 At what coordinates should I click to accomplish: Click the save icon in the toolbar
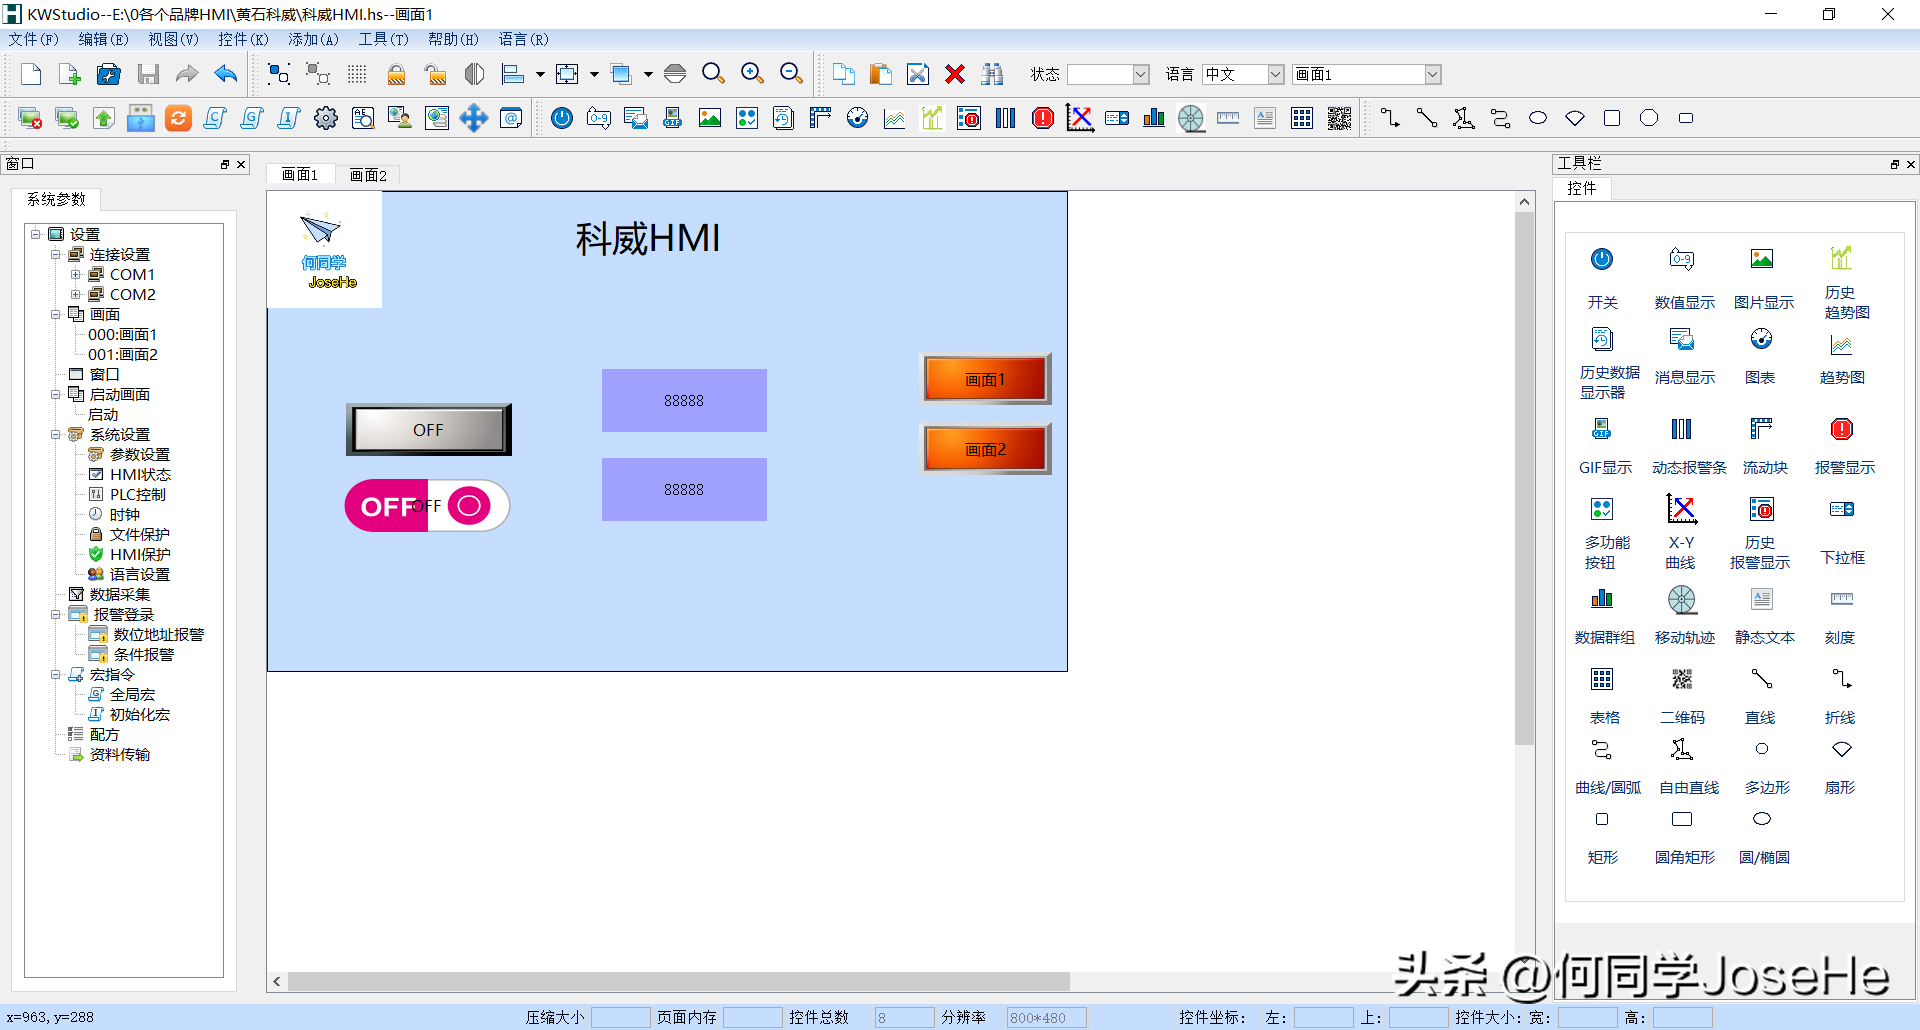tap(148, 74)
